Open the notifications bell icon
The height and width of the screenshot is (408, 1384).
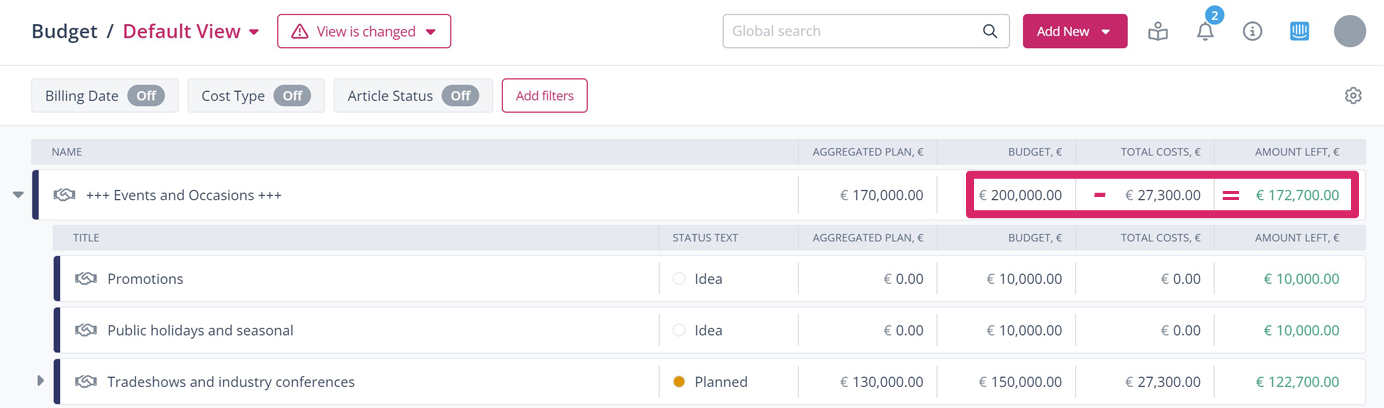(1205, 32)
